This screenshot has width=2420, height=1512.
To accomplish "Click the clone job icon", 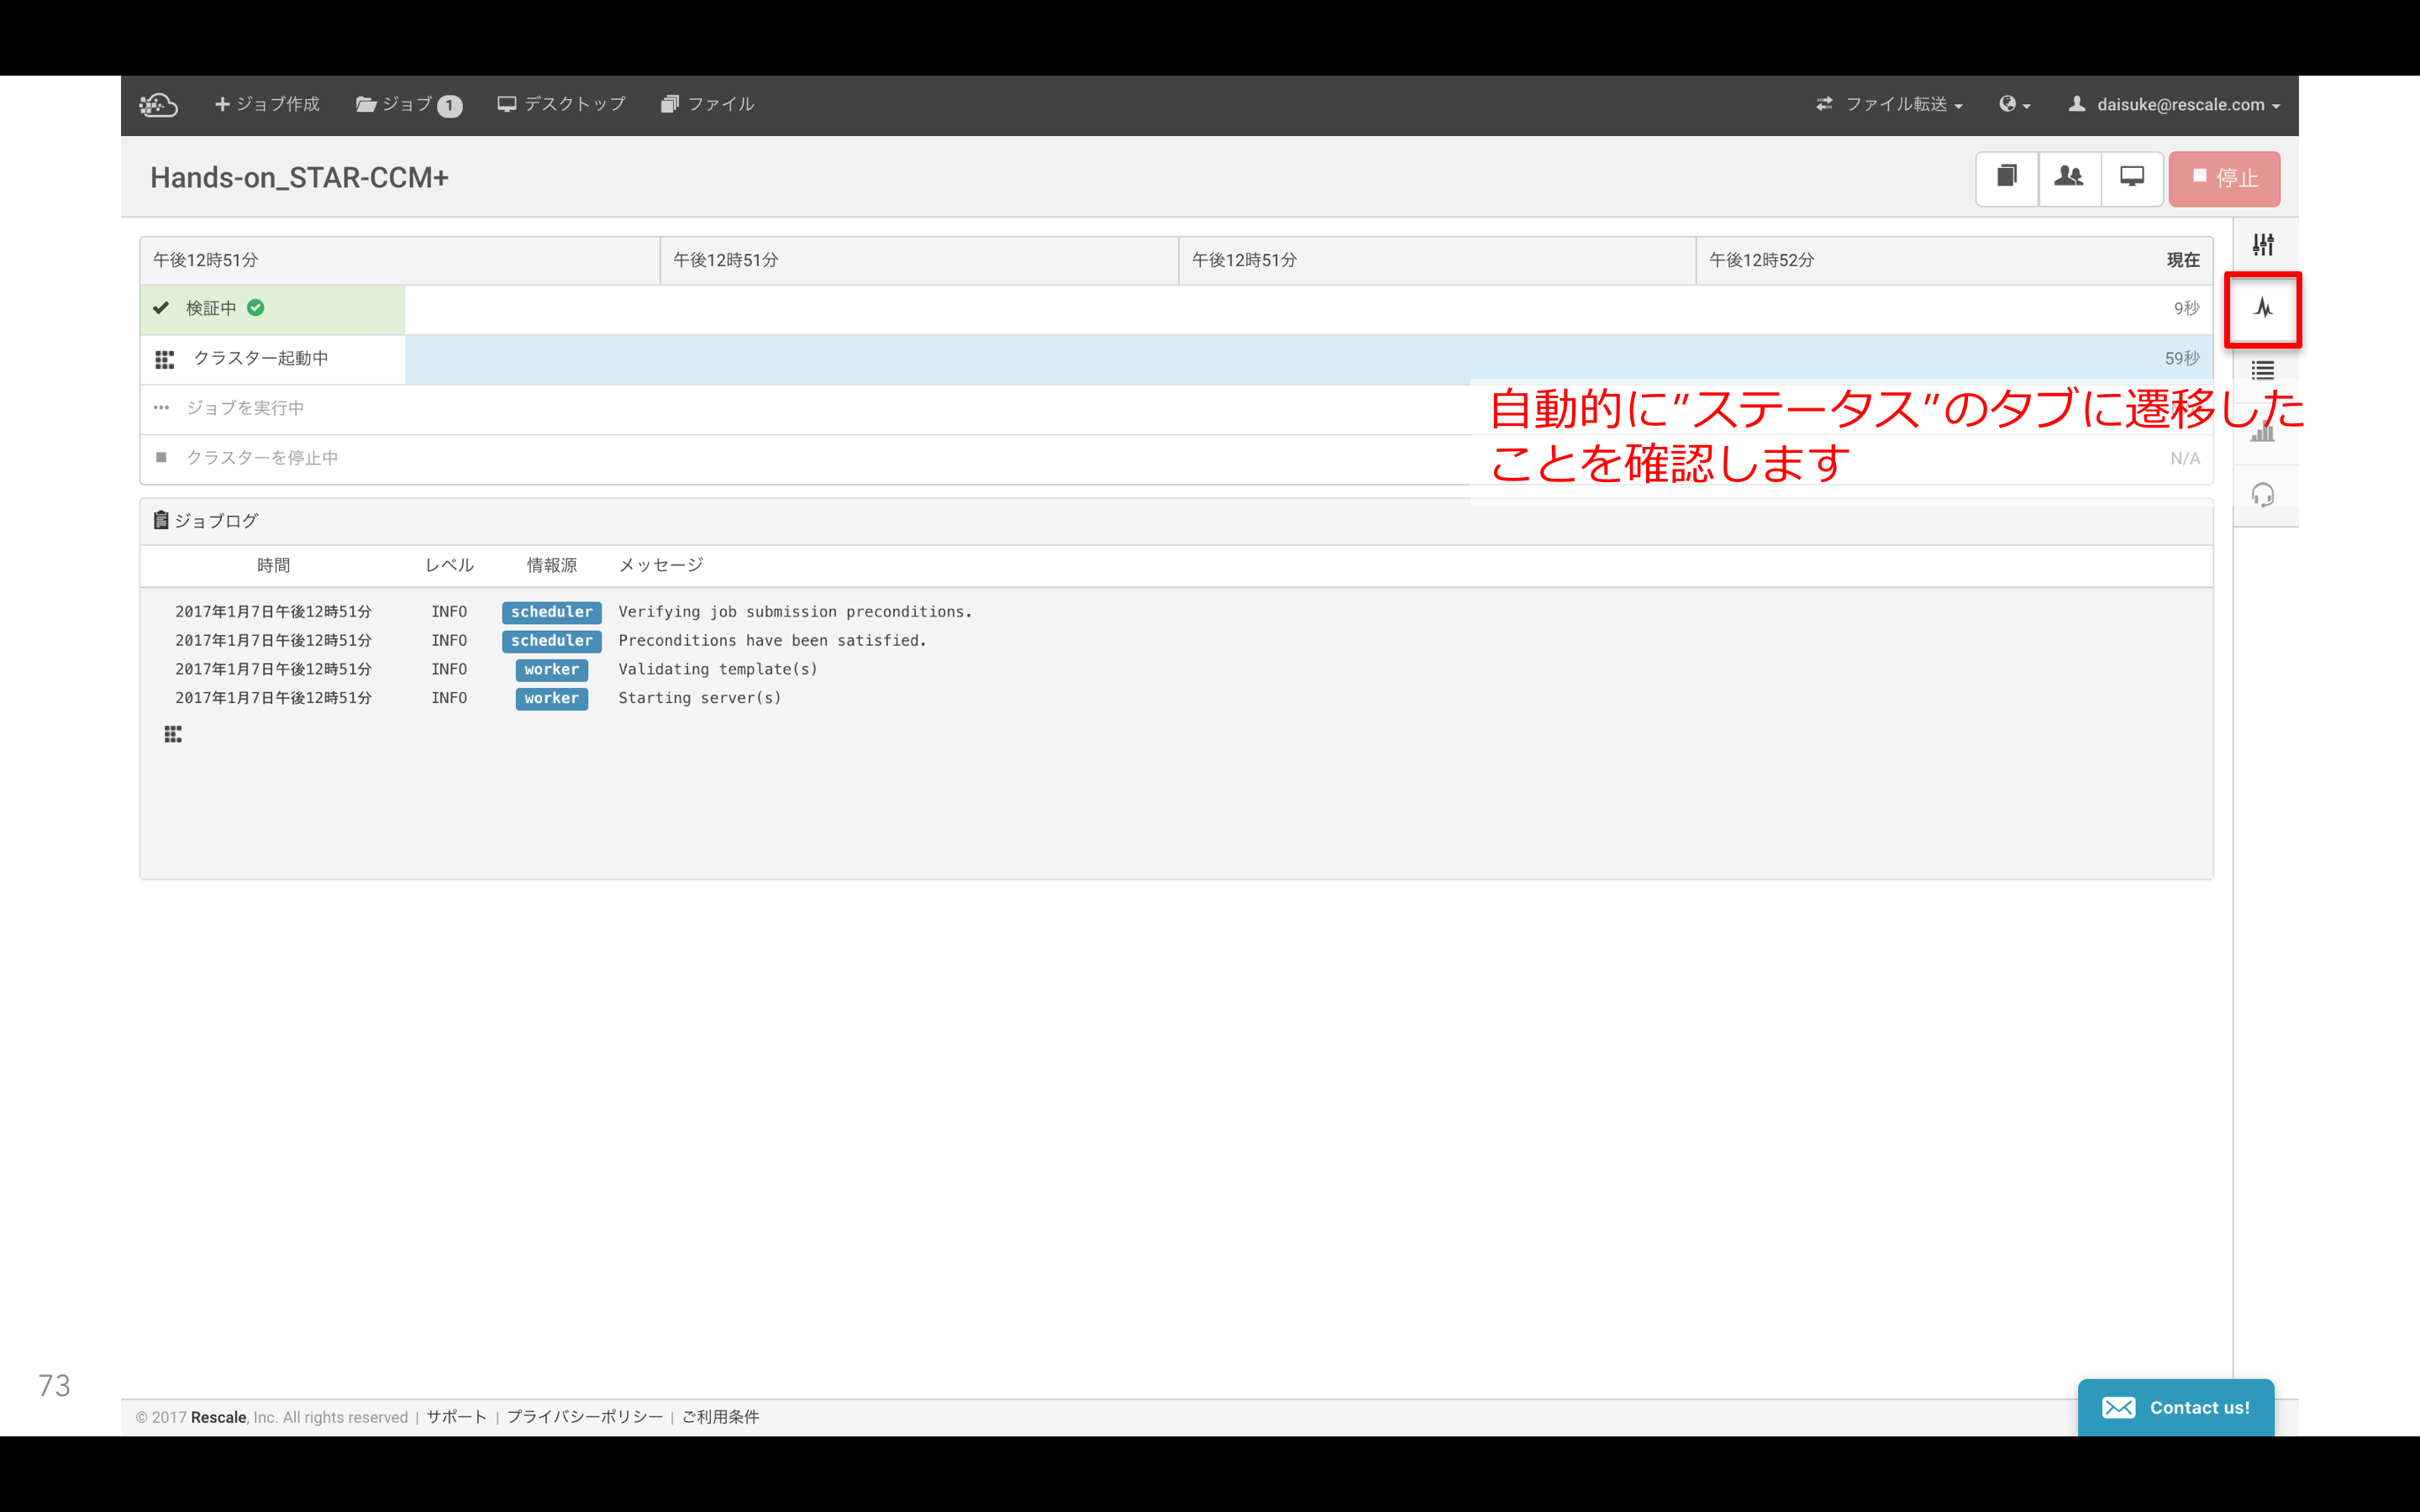I will (x=2006, y=178).
